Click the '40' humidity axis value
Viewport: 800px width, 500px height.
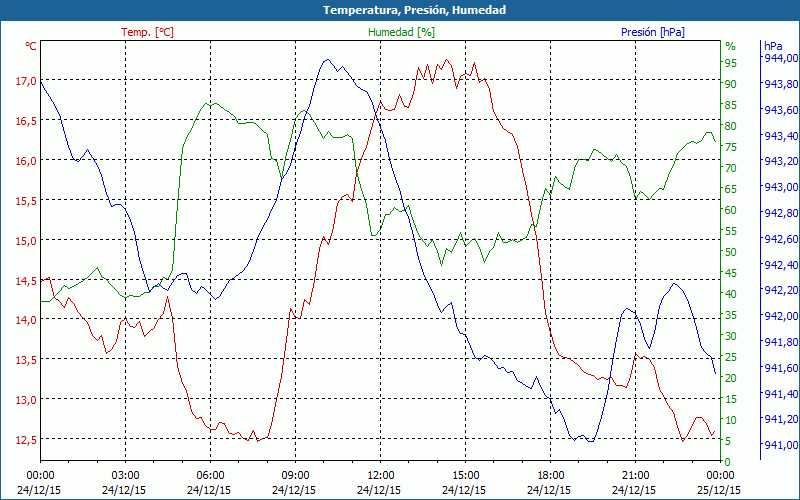(731, 294)
